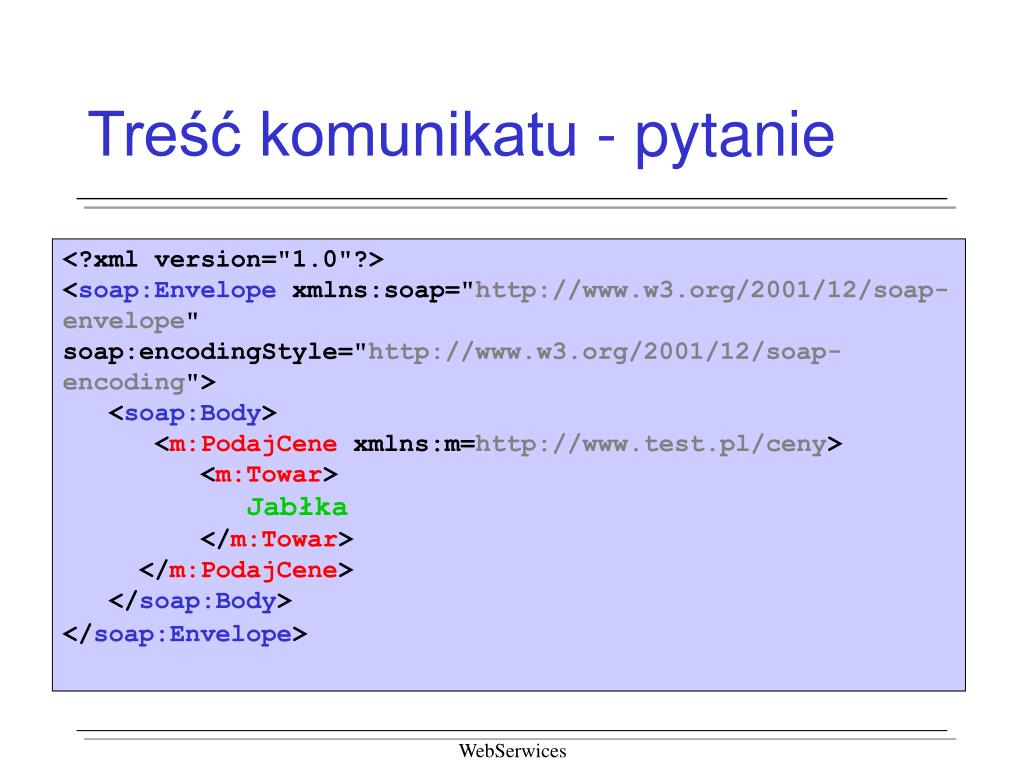This screenshot has width=1024, height=768.
Task: Click the 'xmlns:soap=' attribute text
Action: tap(376, 289)
